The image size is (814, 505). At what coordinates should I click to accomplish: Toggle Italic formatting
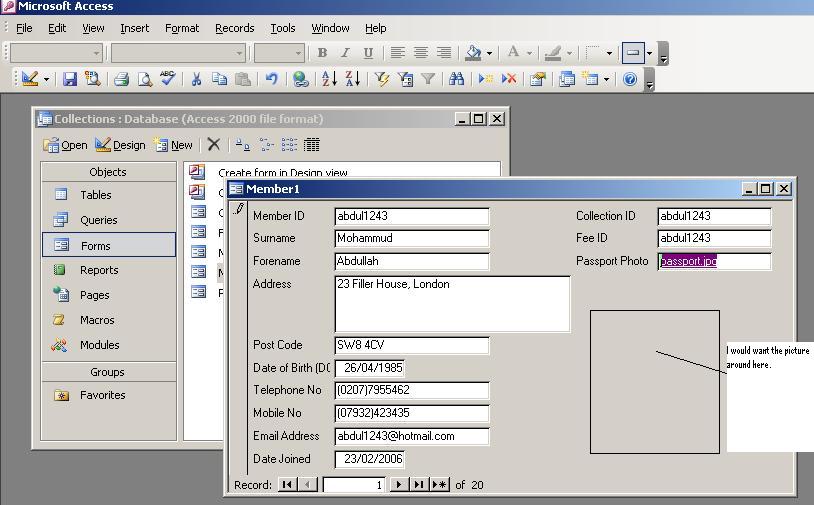tap(345, 52)
